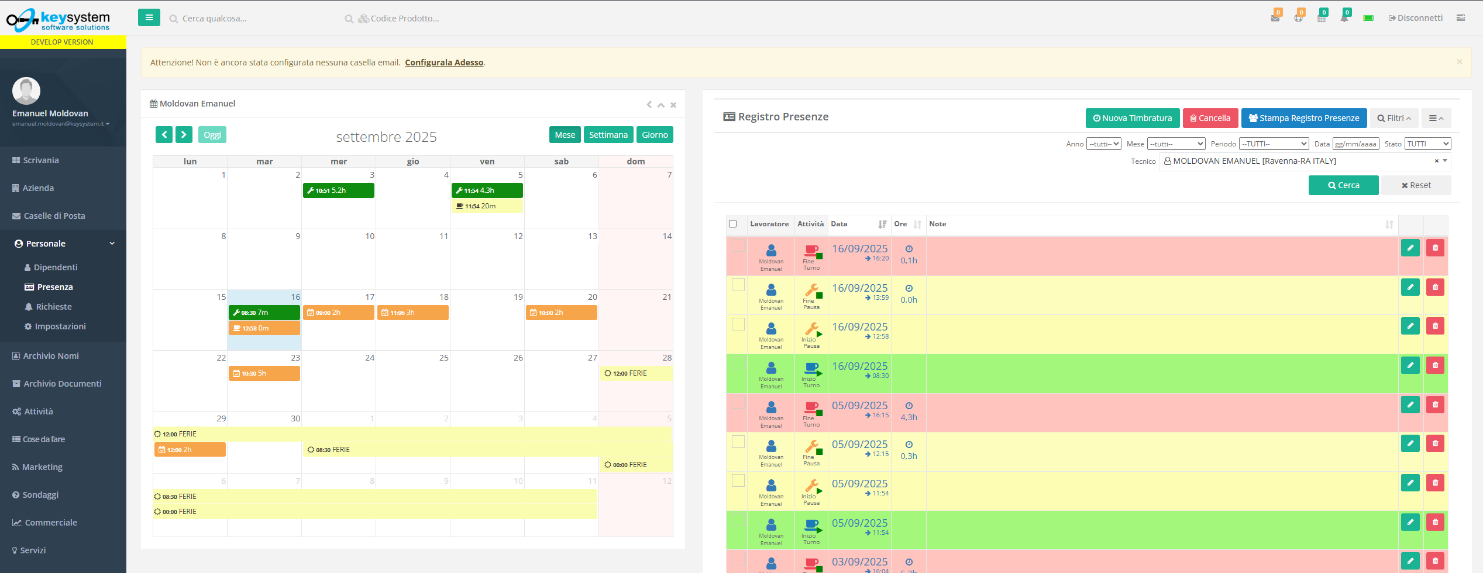The height and width of the screenshot is (573, 1483).
Task: Open Dipendenti in the Personale submenu
Action: pos(55,267)
